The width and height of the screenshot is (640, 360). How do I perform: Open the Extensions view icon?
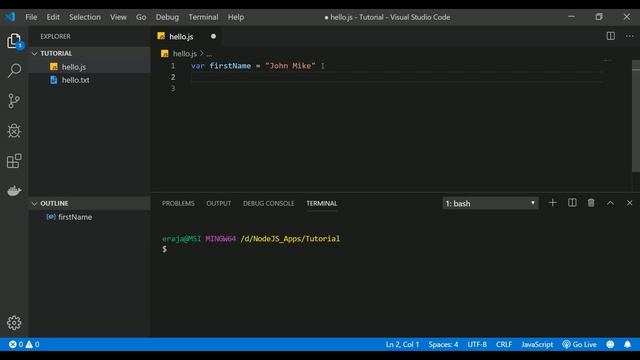tap(14, 161)
